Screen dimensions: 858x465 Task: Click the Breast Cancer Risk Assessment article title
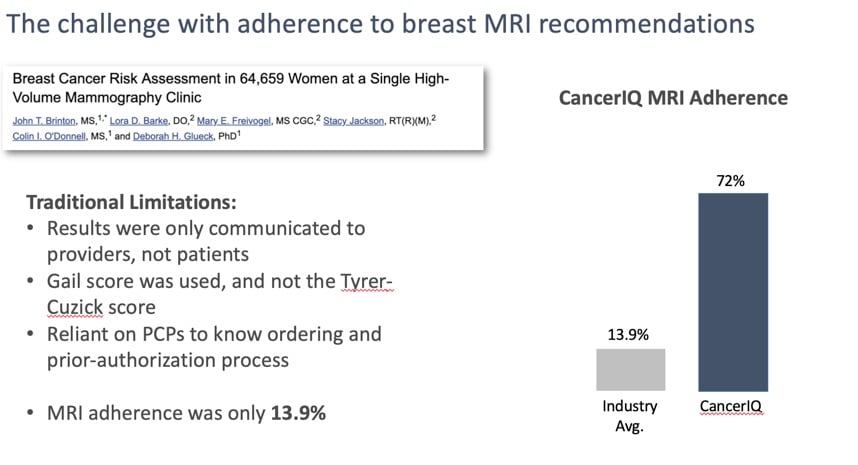230,88
